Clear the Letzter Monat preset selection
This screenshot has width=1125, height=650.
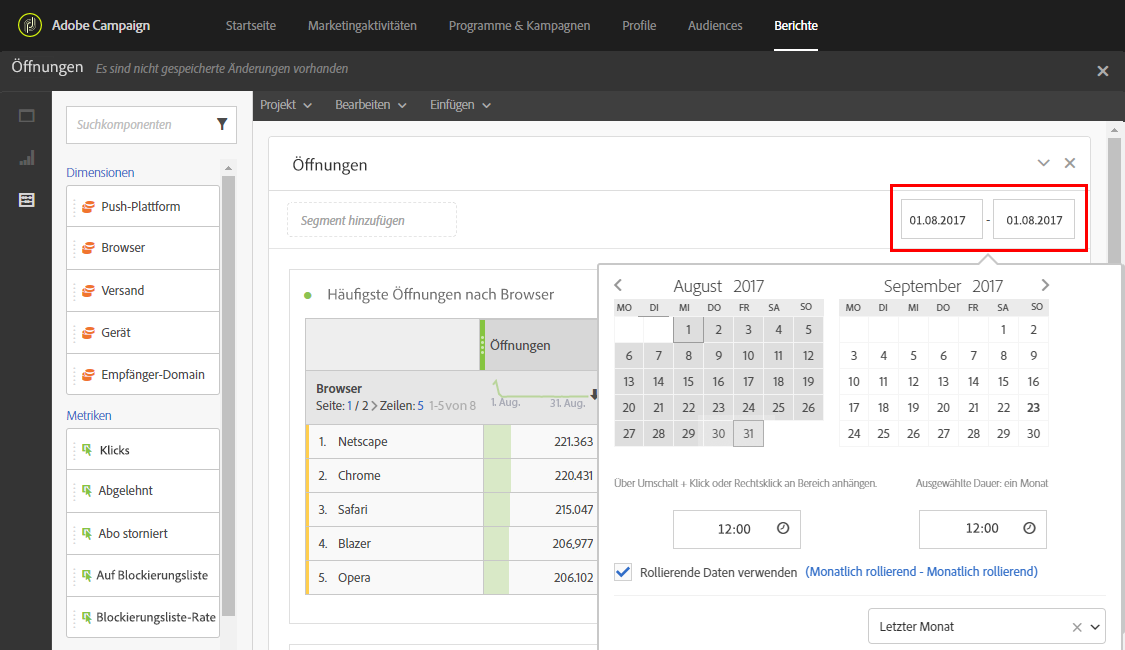click(x=1076, y=627)
